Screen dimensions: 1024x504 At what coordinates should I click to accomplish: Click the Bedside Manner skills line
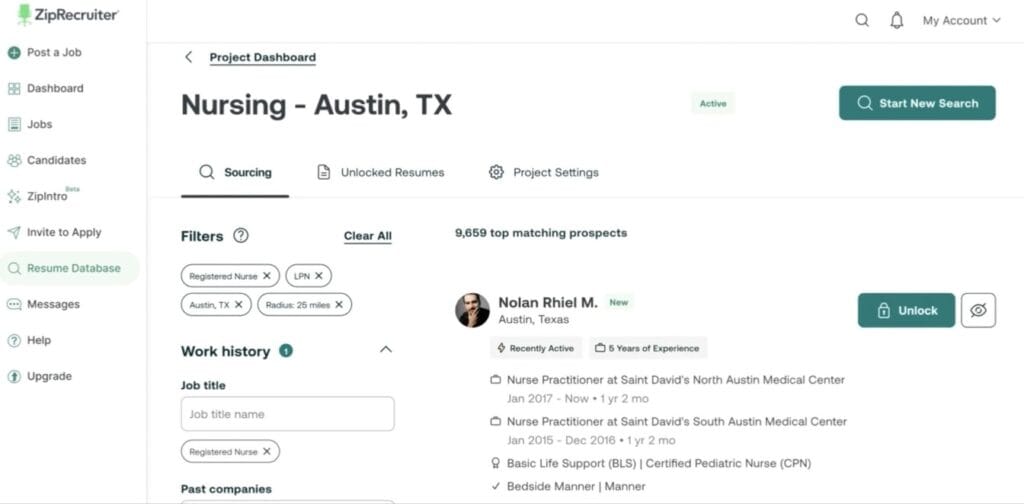[x=576, y=486]
